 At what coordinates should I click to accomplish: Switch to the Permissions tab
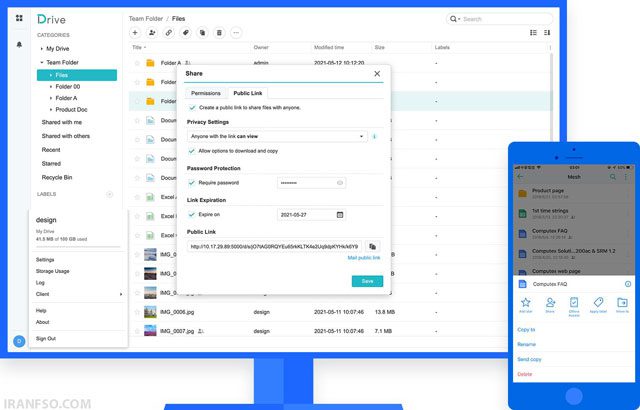coord(206,93)
